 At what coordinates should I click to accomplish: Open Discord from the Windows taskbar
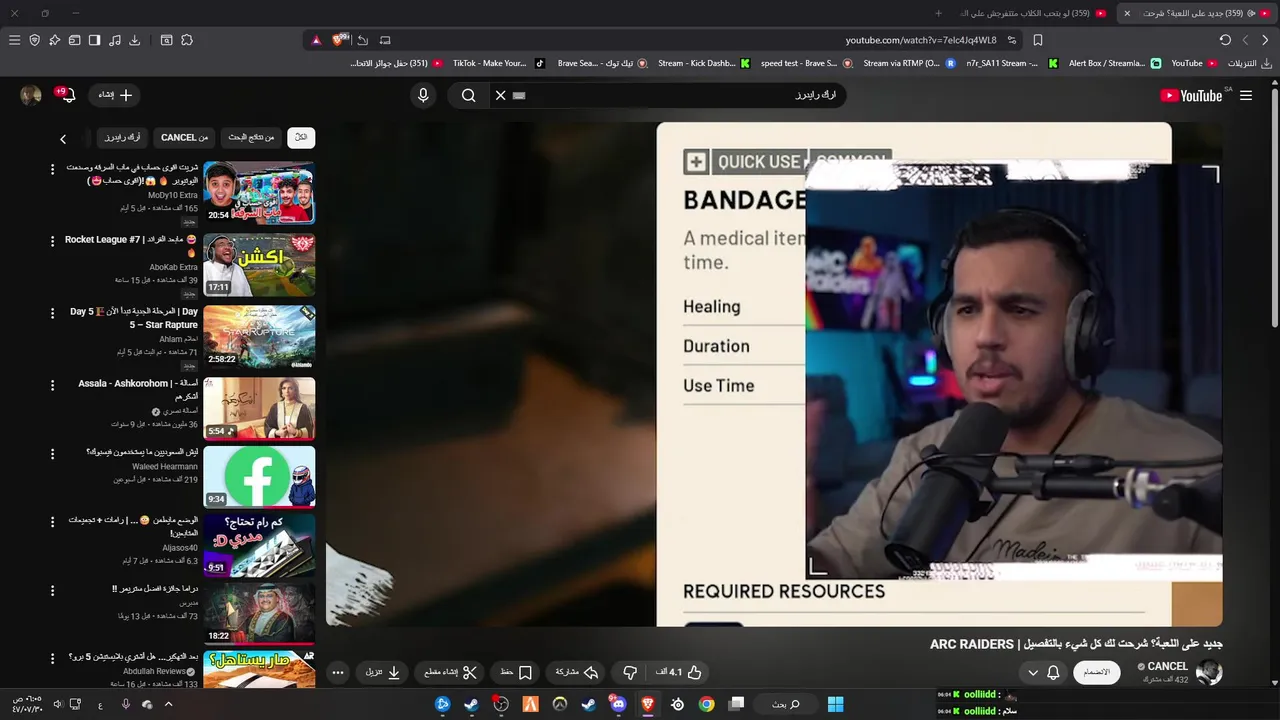(x=618, y=704)
